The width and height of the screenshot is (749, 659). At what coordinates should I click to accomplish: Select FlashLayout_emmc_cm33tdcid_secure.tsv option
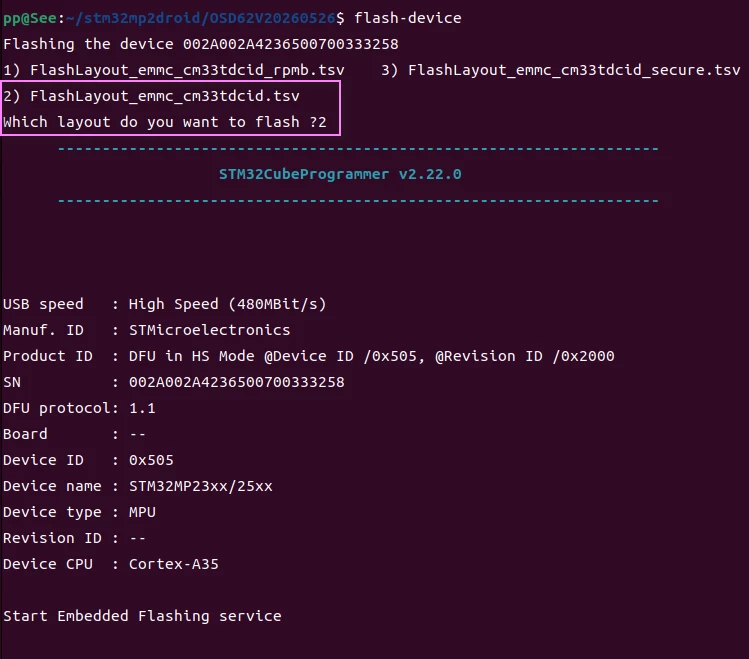560,70
